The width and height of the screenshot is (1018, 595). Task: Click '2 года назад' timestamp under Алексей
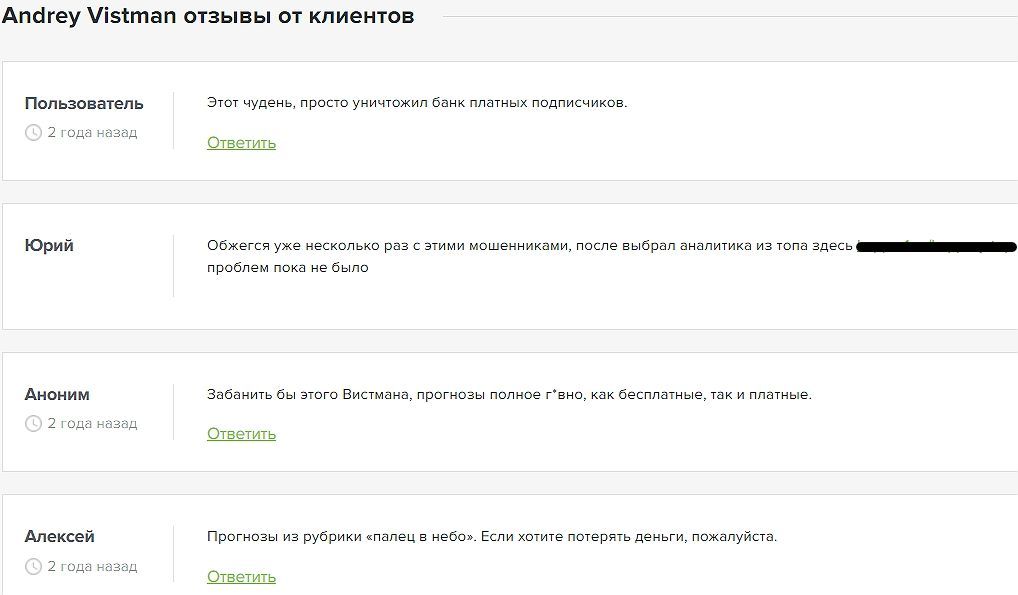pos(92,566)
